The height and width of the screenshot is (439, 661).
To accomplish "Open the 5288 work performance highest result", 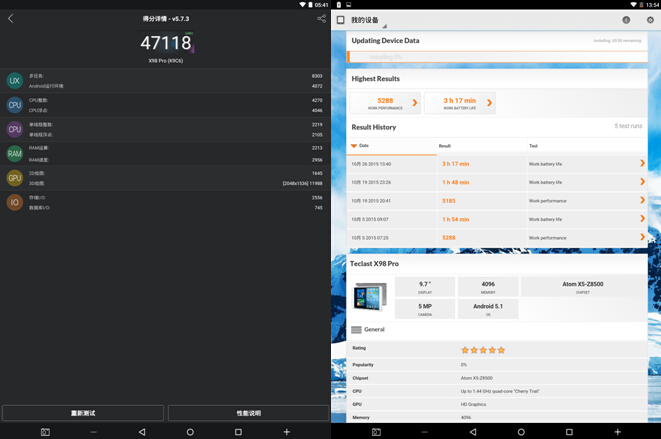I will tap(385, 103).
